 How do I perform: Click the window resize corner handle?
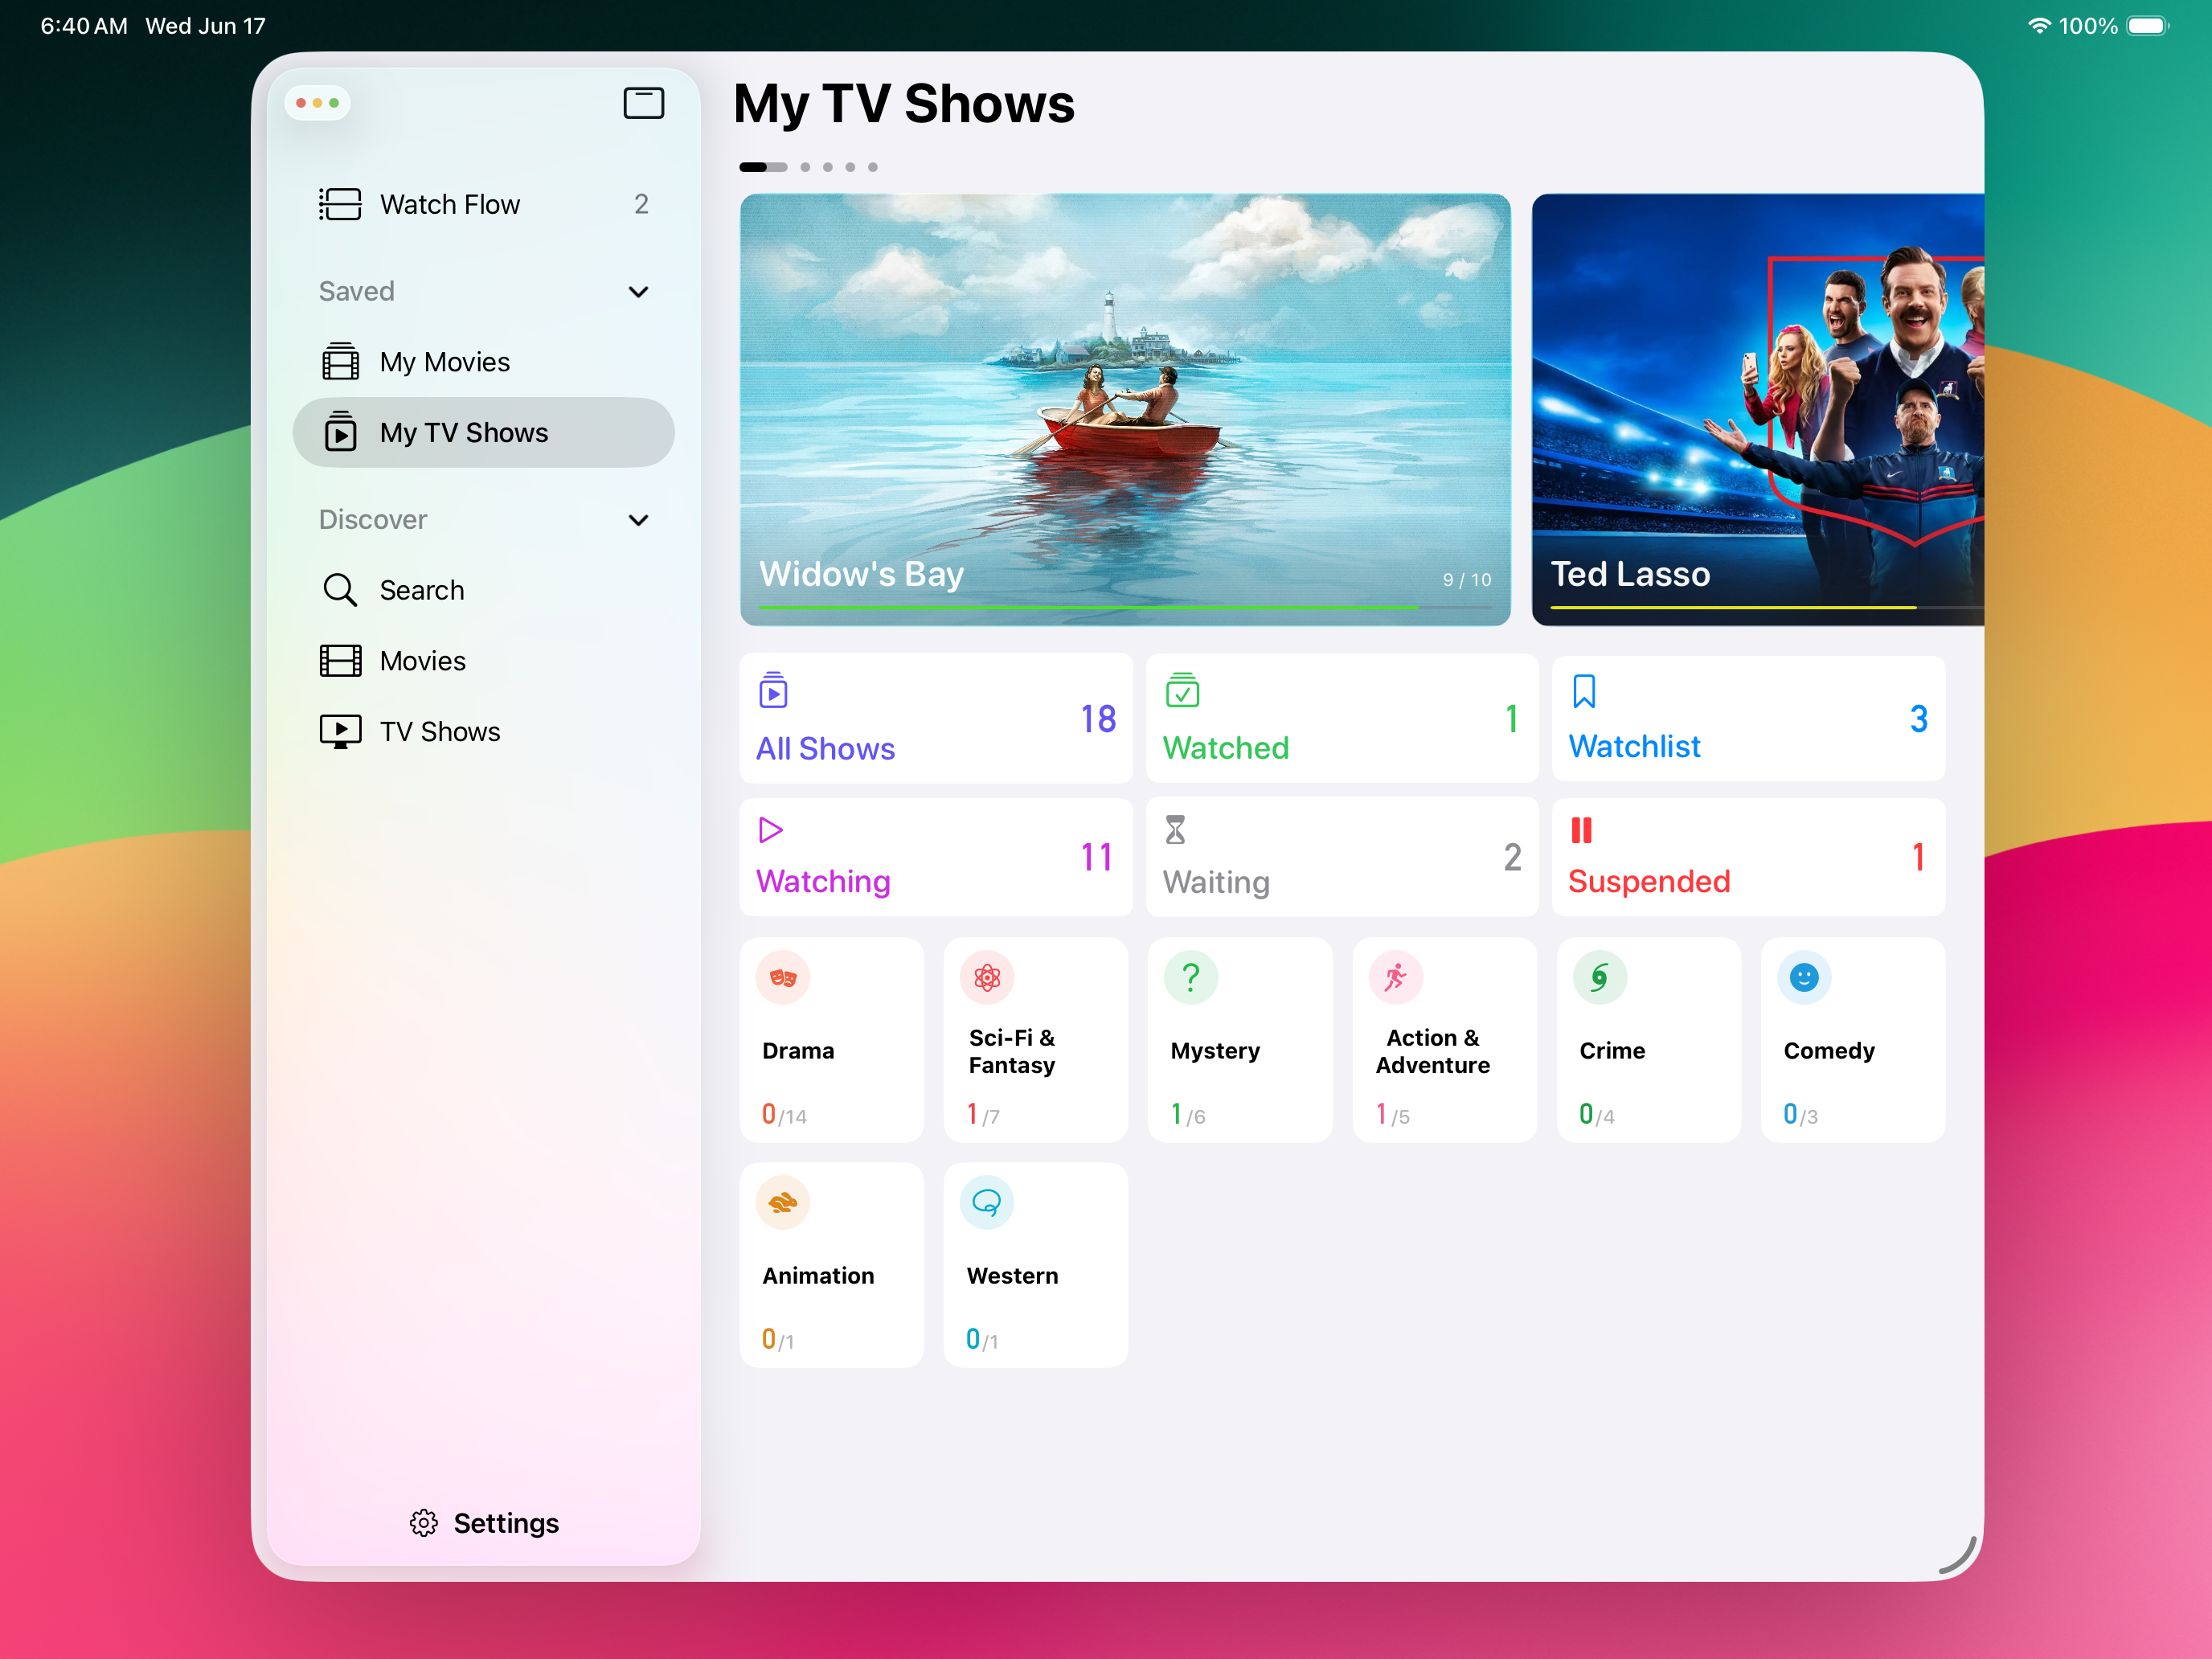point(1958,1556)
